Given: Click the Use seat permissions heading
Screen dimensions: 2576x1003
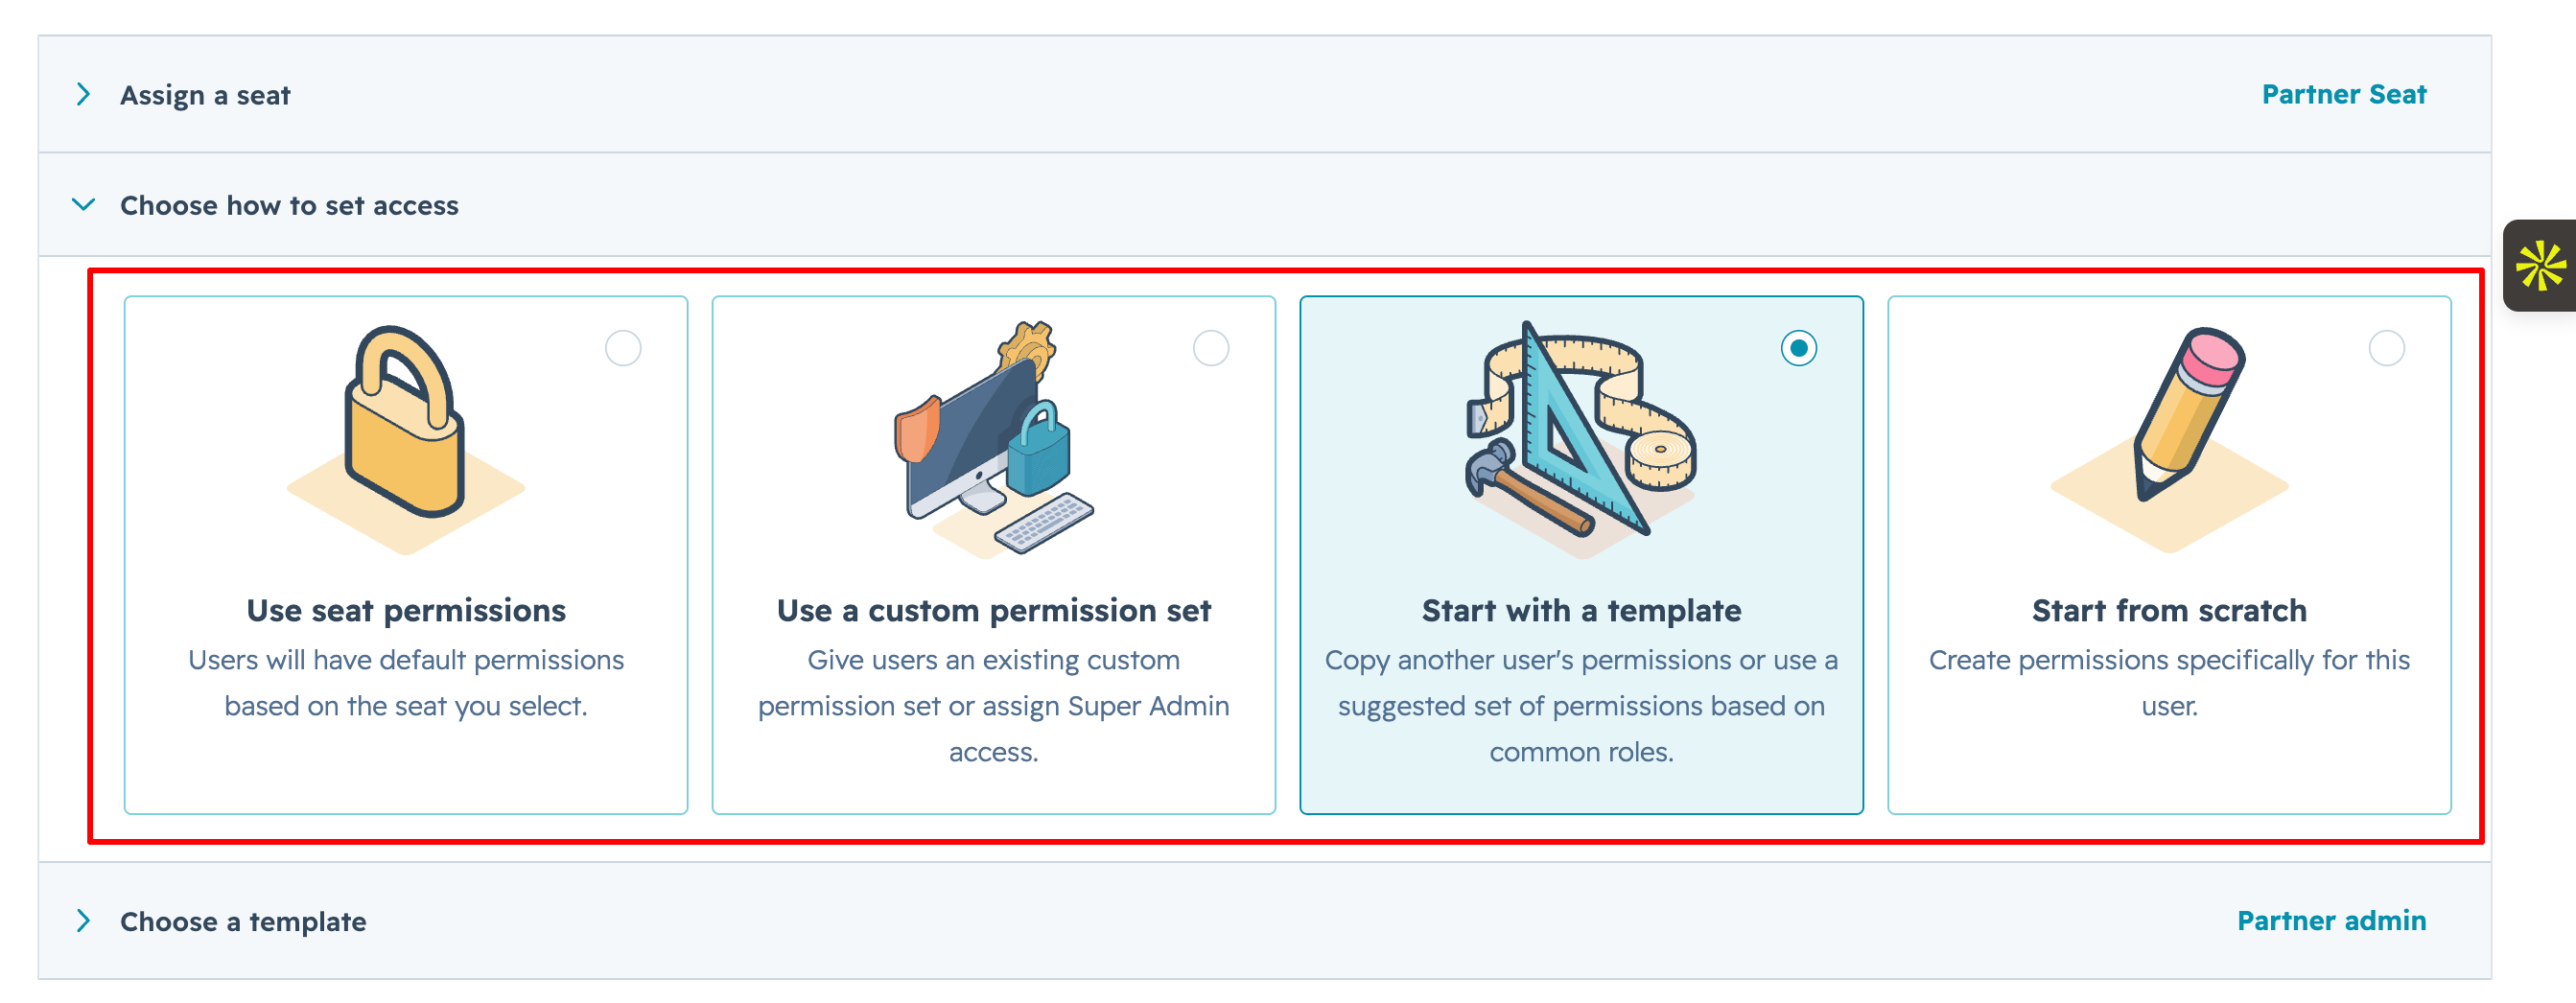Looking at the screenshot, I should [406, 610].
